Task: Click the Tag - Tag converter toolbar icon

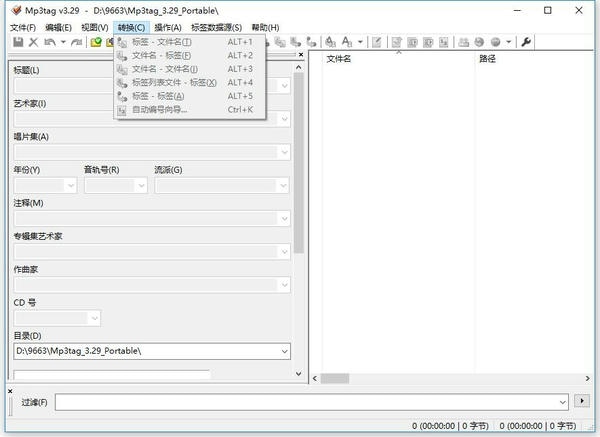Action: [x=311, y=42]
